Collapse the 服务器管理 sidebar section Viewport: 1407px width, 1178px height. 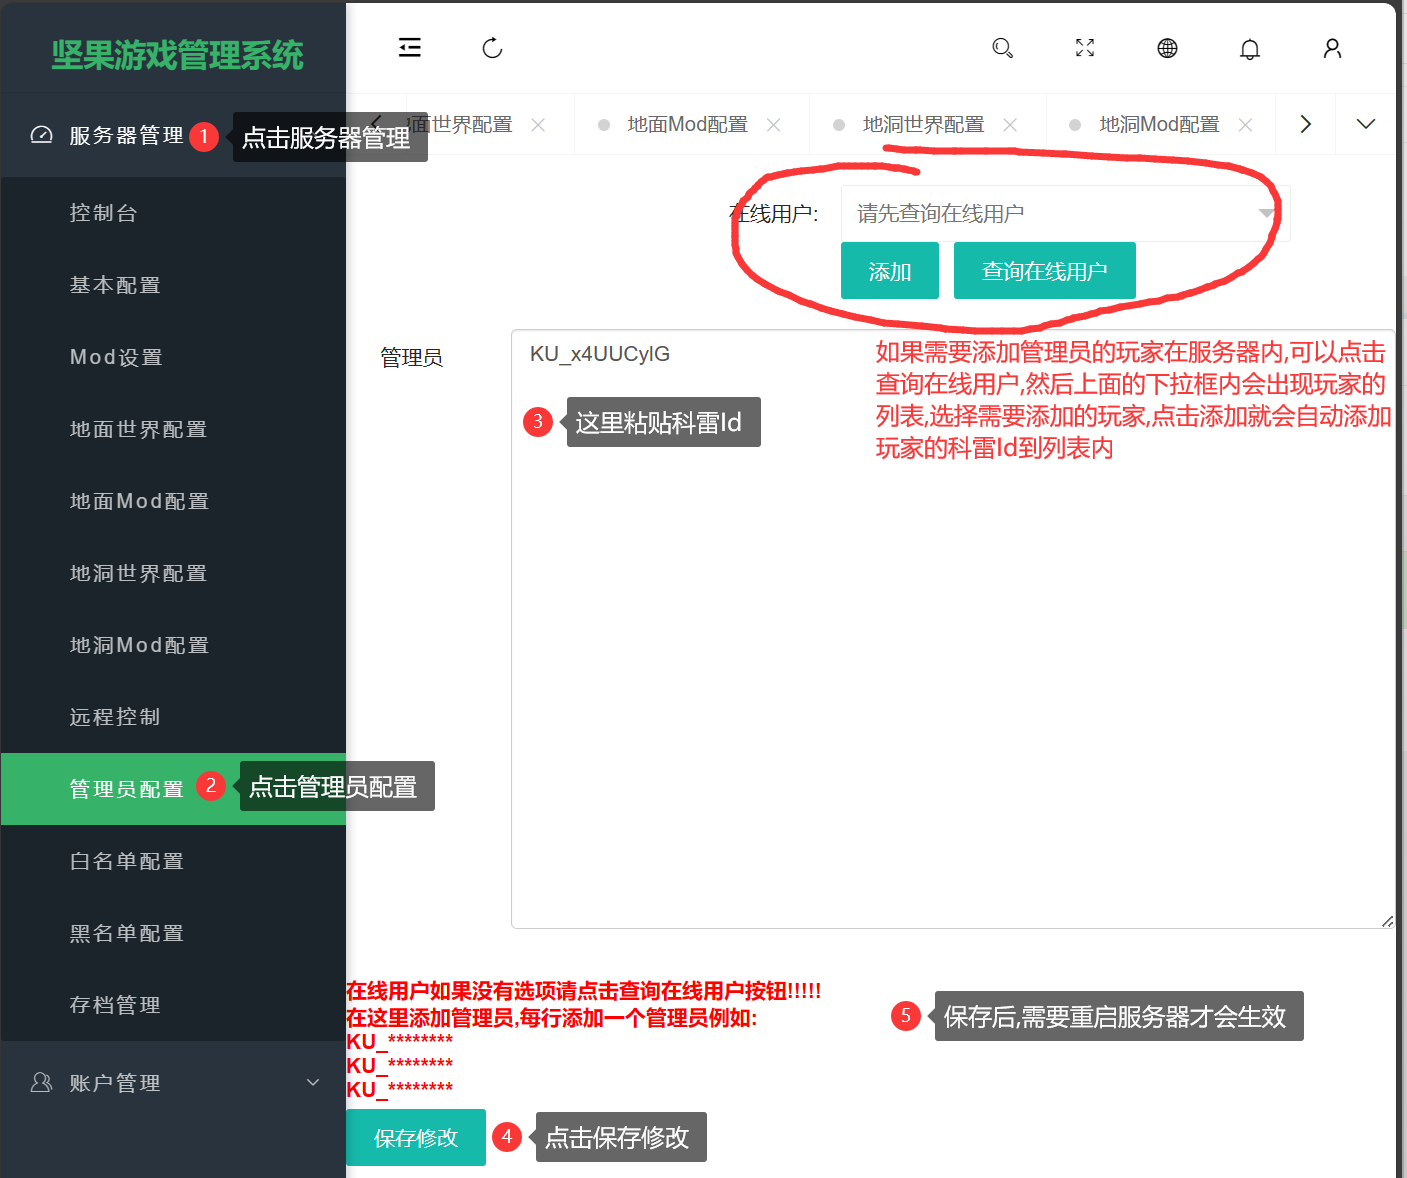pos(173,135)
